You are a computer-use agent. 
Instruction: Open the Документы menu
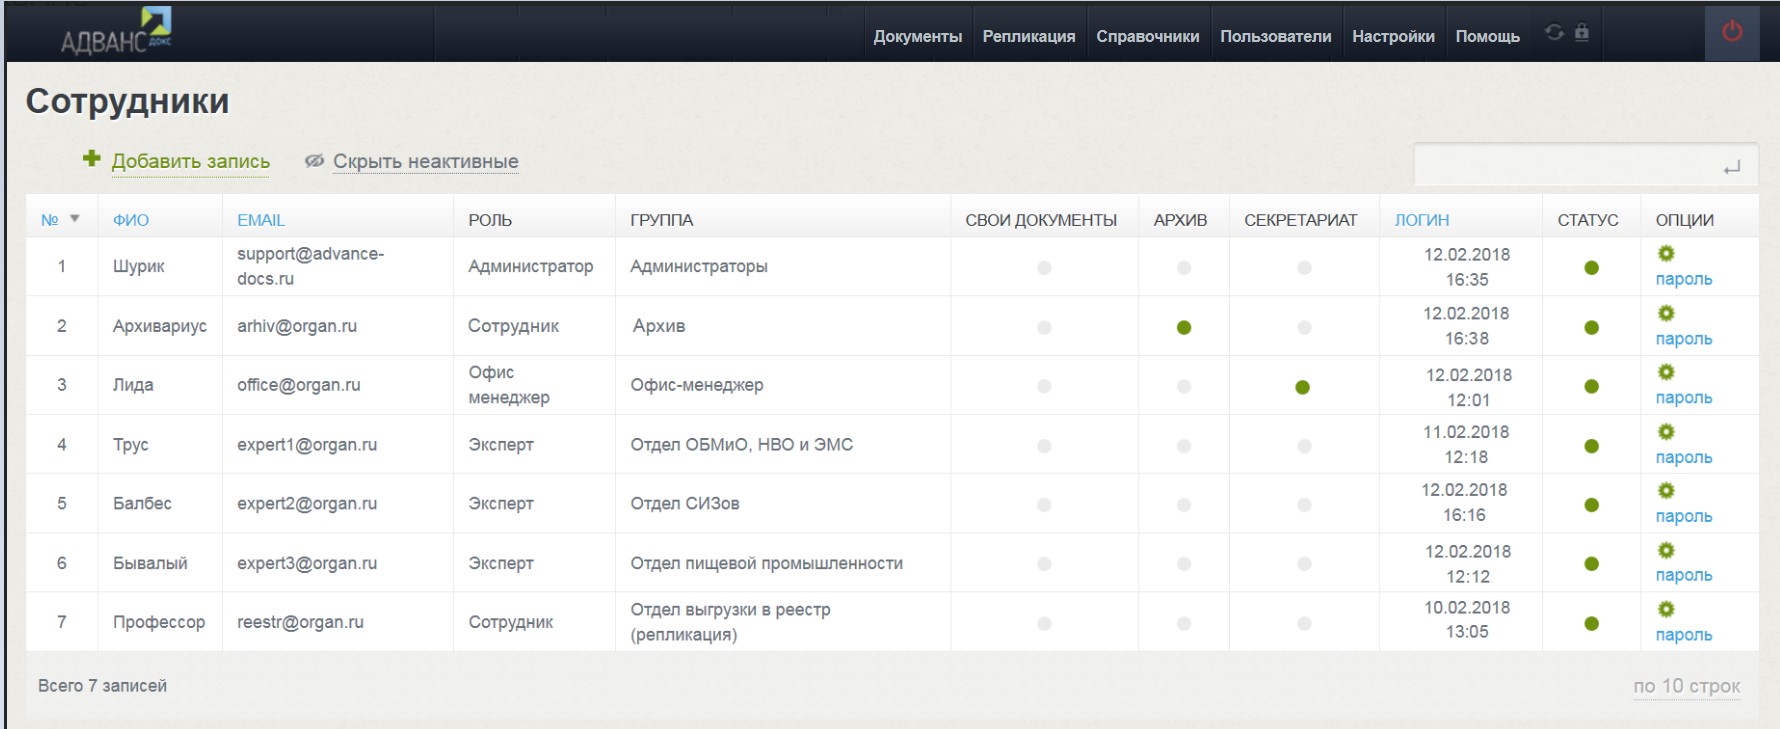pyautogui.click(x=917, y=36)
